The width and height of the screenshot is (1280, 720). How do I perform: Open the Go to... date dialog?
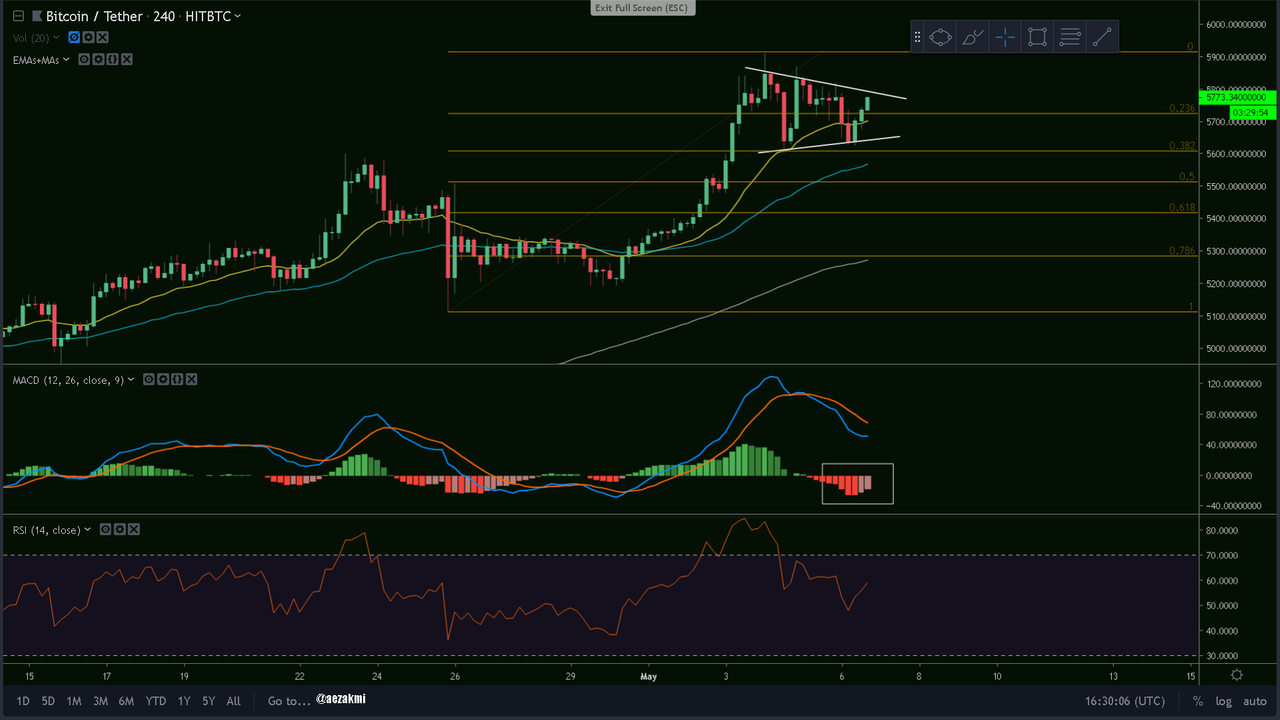(289, 701)
